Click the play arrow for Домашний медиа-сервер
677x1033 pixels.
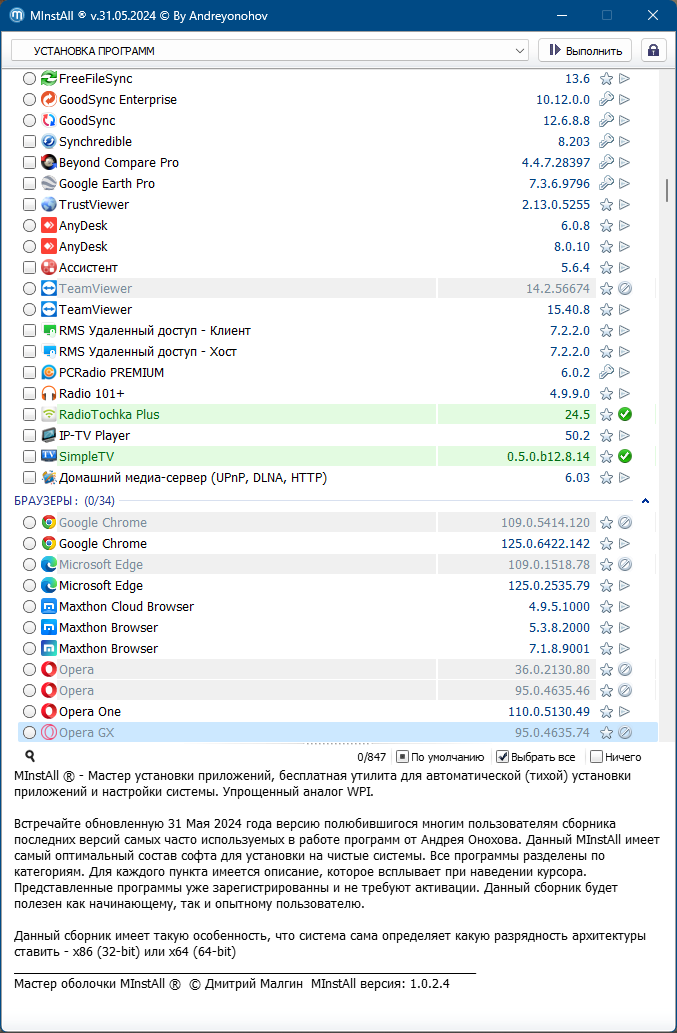tap(625, 478)
